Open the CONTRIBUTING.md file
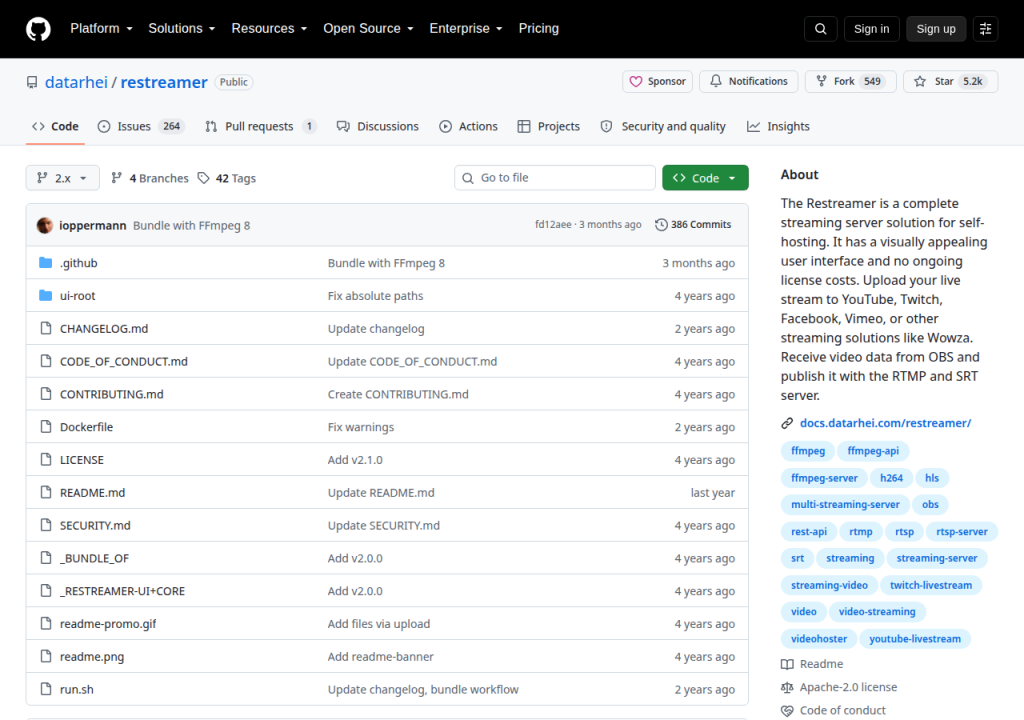 112,394
